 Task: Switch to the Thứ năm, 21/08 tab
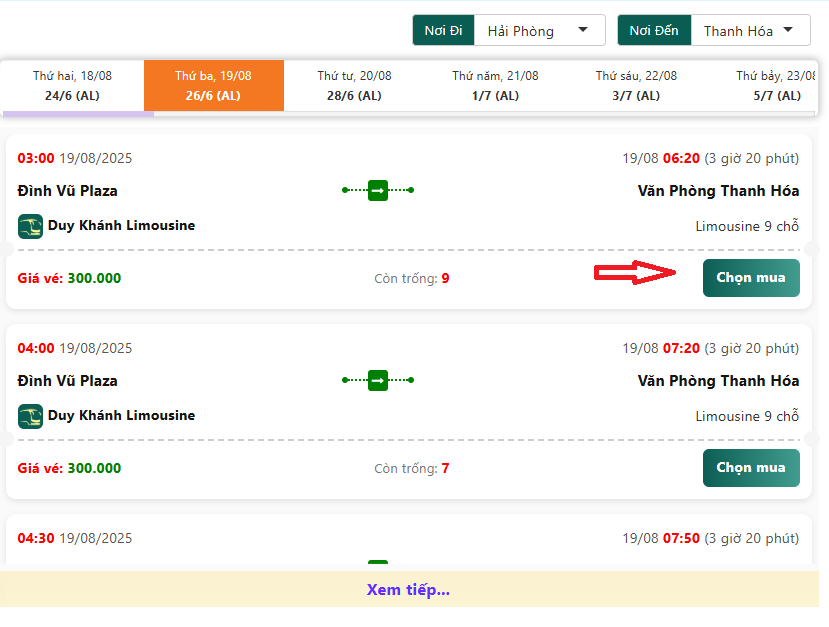(x=495, y=86)
